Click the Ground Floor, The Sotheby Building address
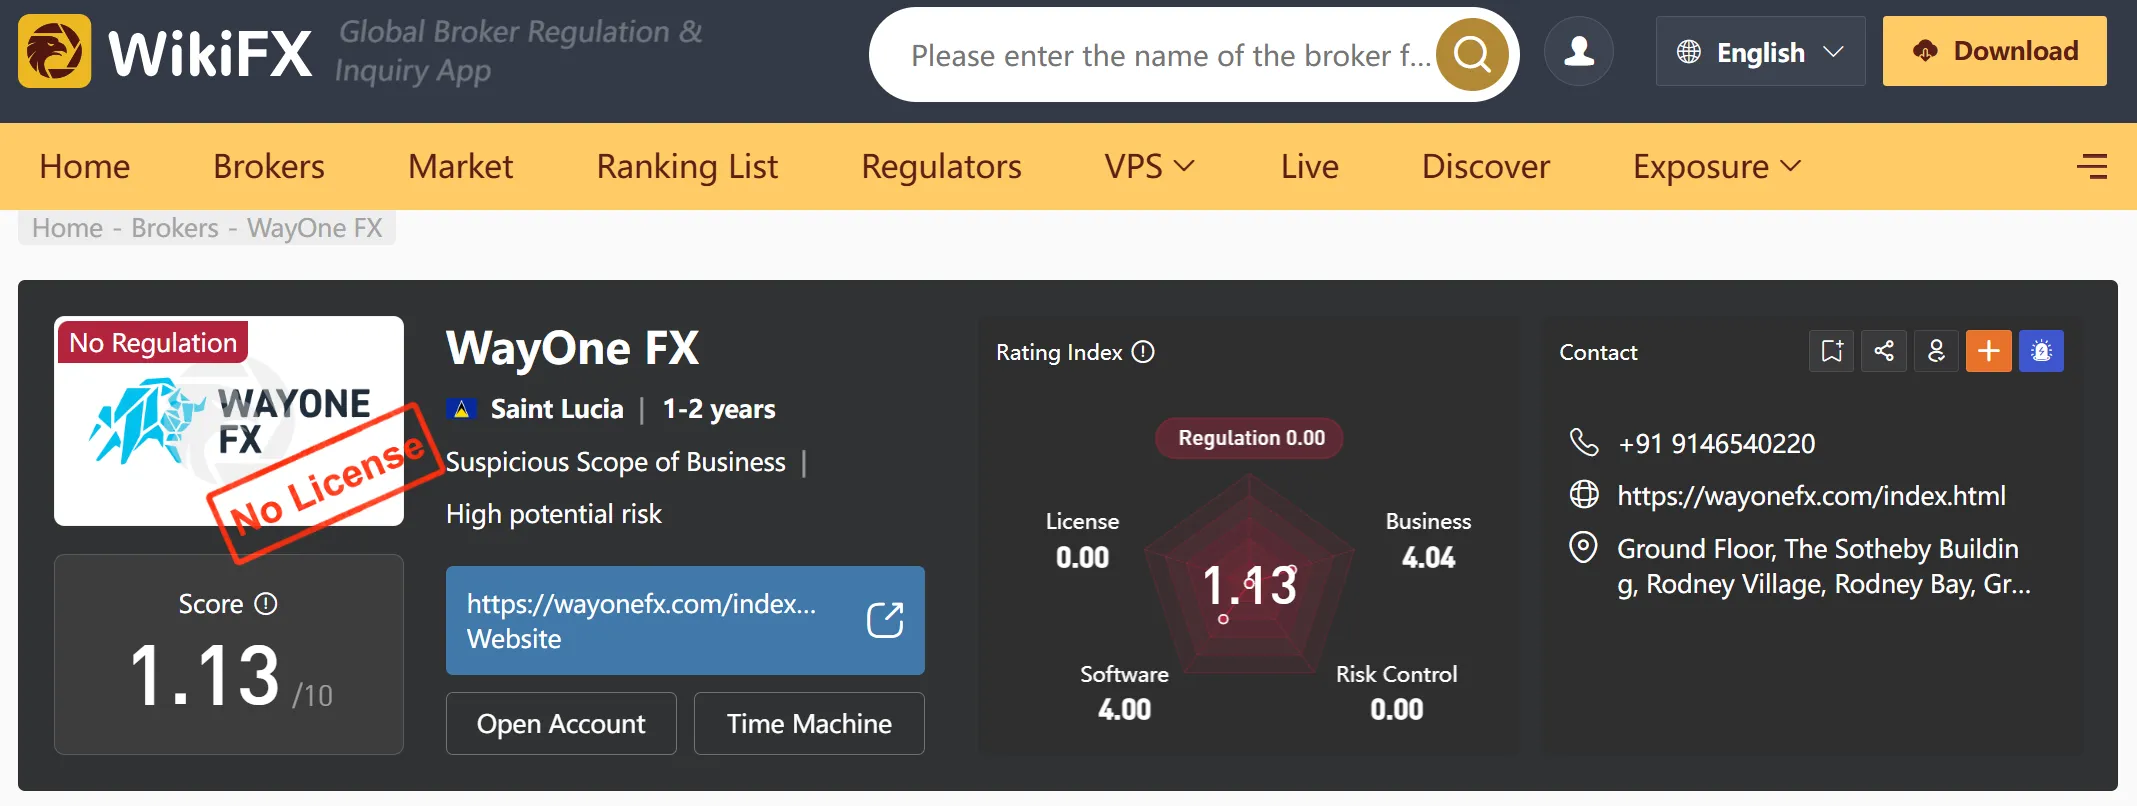This screenshot has height=806, width=2137. pyautogui.click(x=1824, y=566)
